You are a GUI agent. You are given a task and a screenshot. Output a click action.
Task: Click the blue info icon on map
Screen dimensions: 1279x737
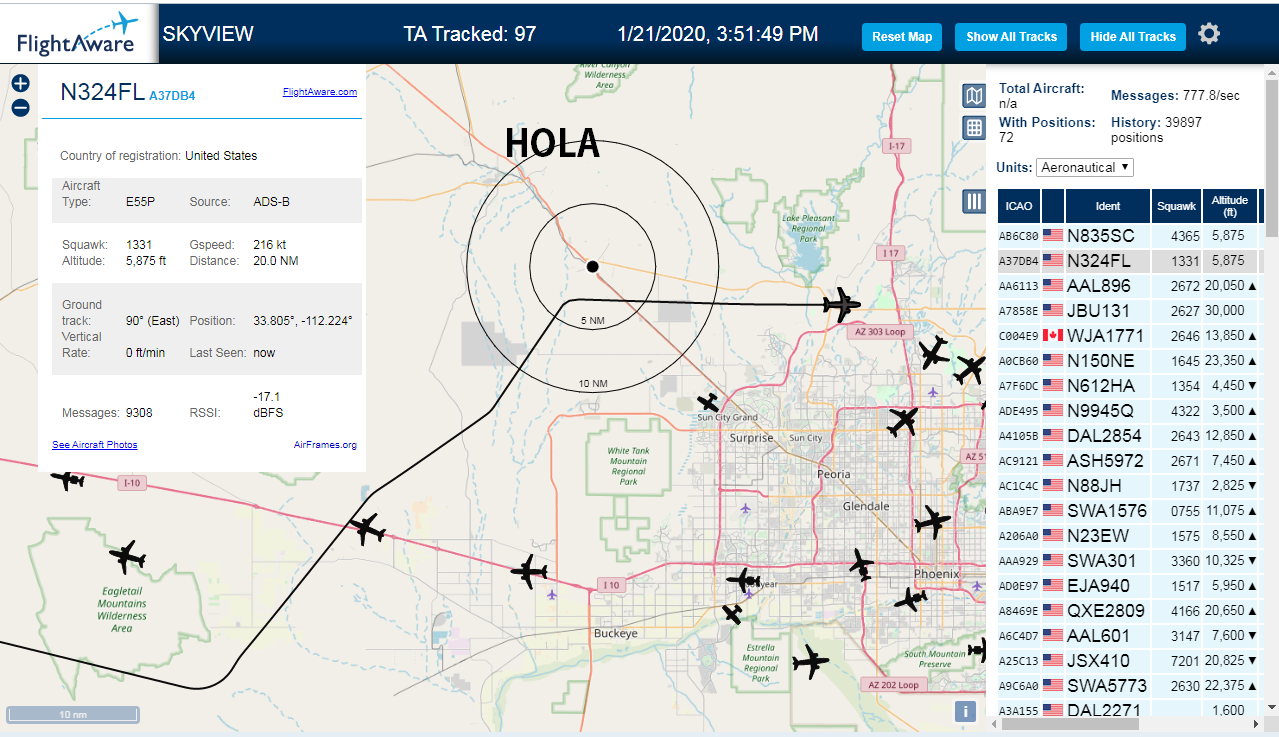[965, 711]
